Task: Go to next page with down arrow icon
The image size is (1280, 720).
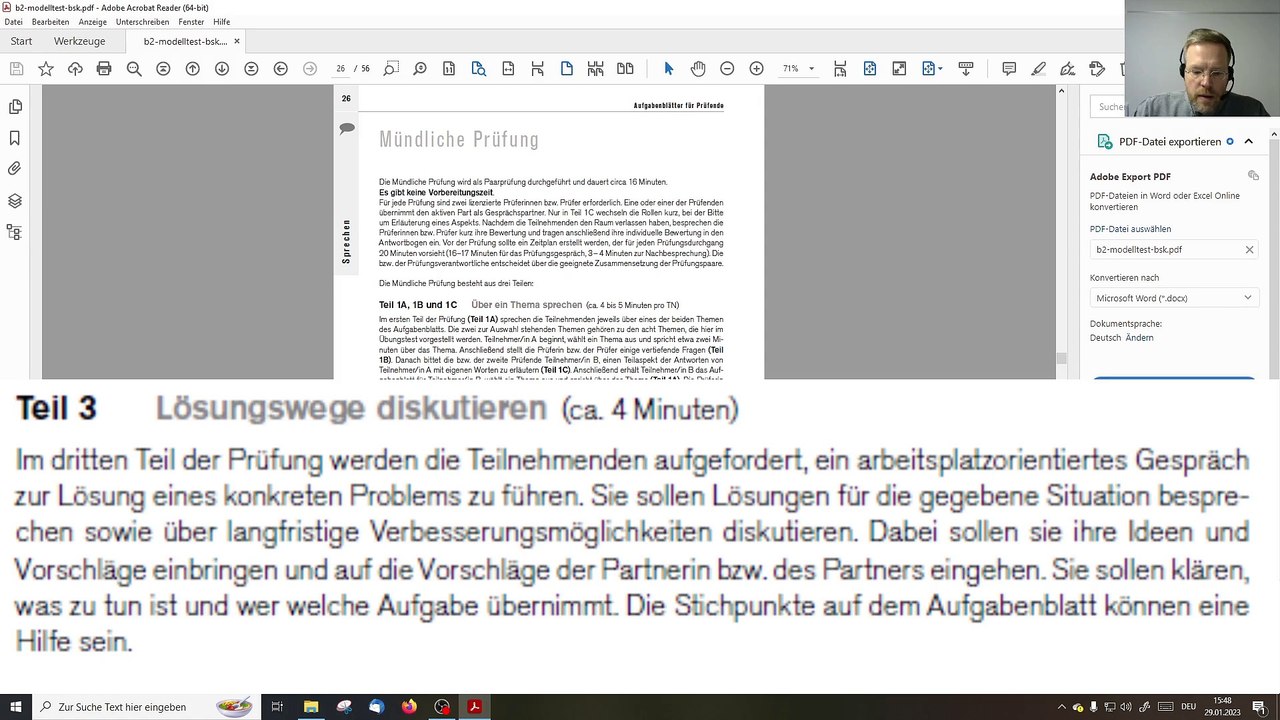Action: coord(222,68)
